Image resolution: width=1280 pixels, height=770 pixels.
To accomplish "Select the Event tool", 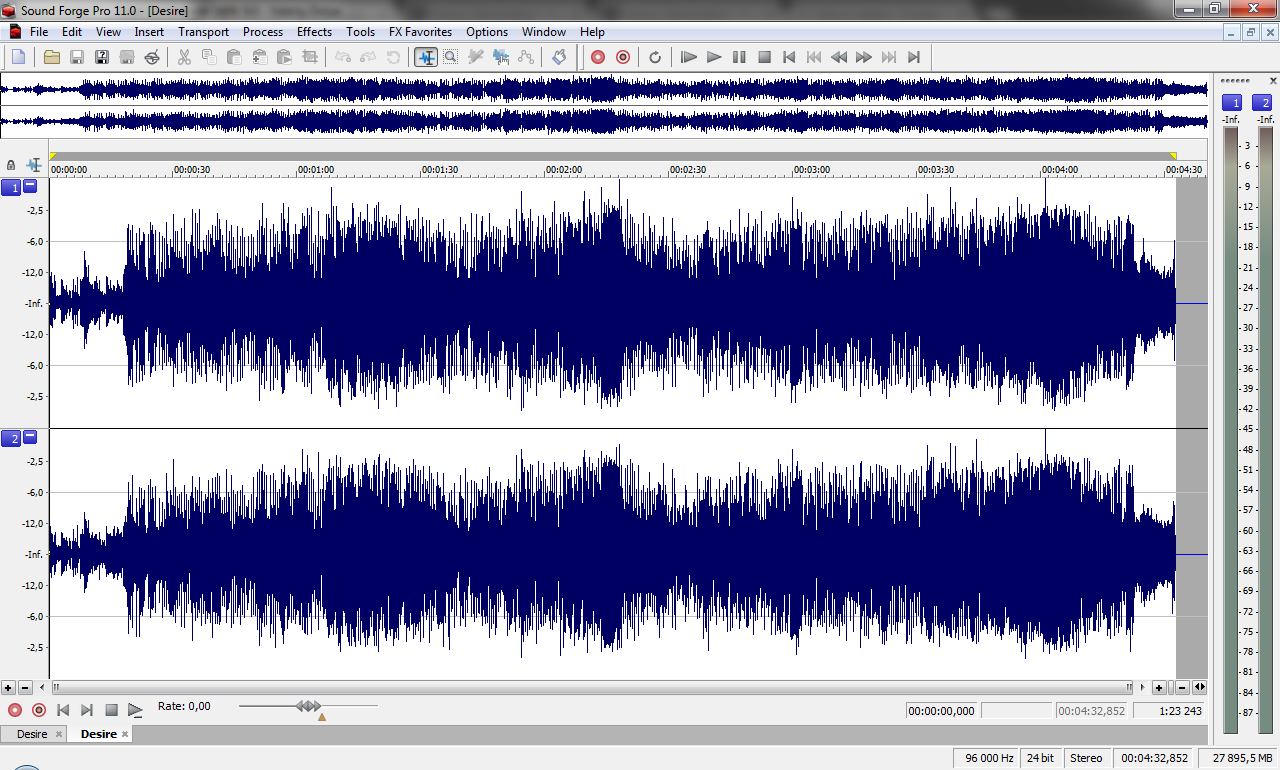I will pos(501,57).
